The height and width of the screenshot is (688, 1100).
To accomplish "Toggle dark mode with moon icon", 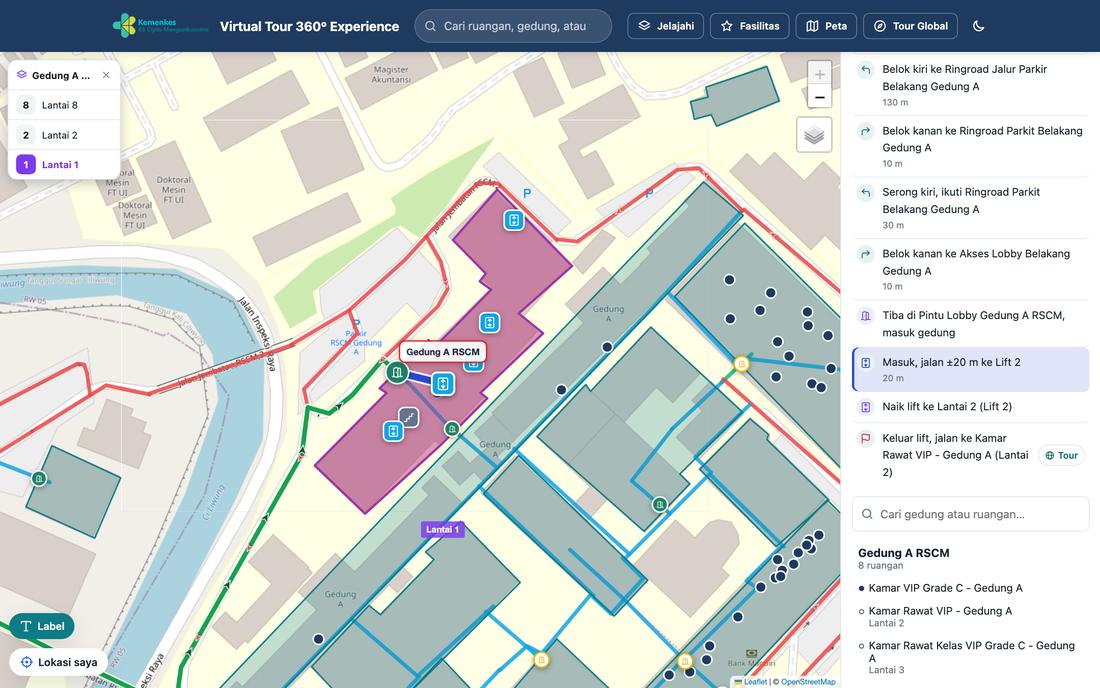I will (979, 26).
